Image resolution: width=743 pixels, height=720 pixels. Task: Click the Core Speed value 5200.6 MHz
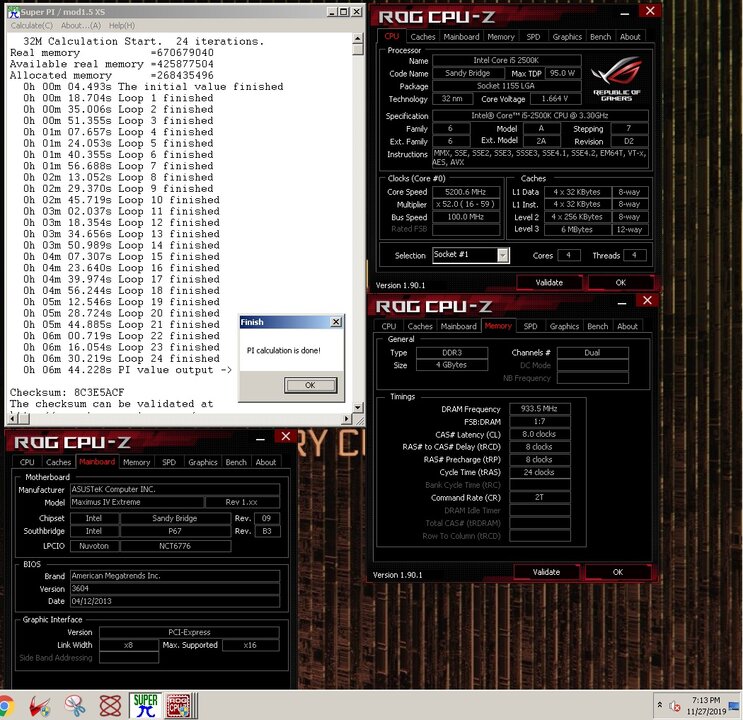click(x=466, y=192)
